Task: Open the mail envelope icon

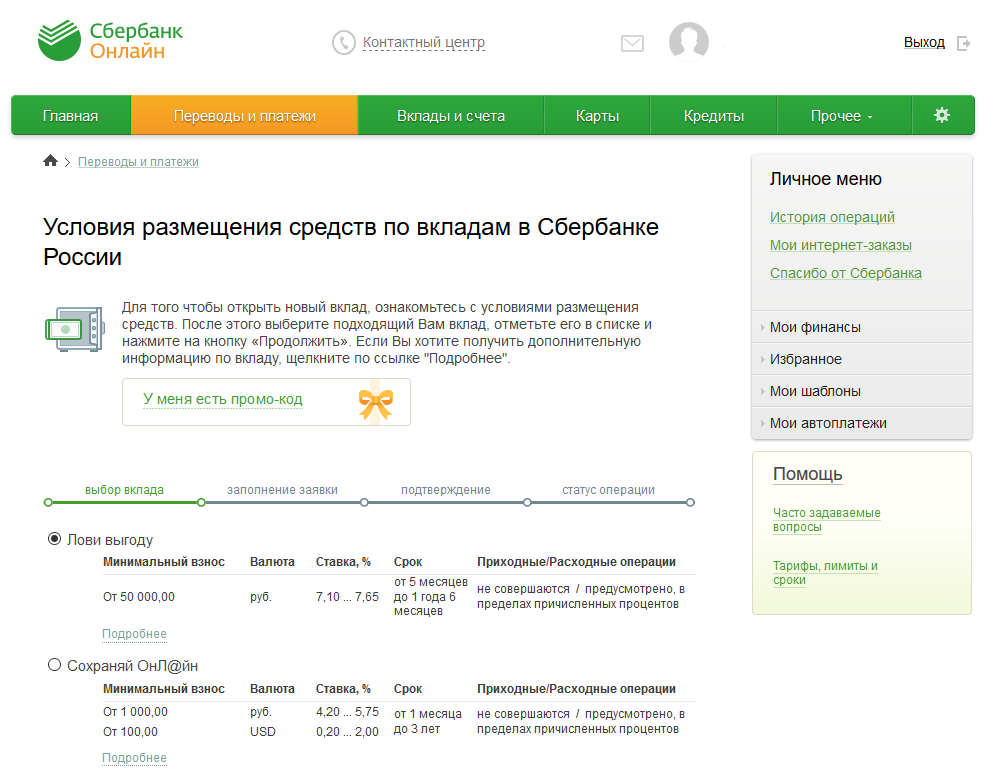Action: pyautogui.click(x=632, y=43)
